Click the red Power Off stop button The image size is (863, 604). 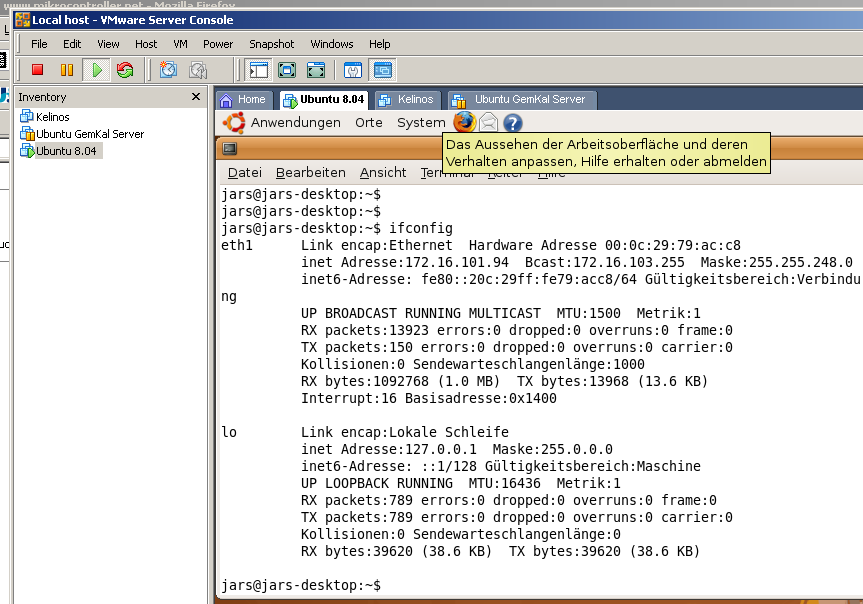pos(37,70)
